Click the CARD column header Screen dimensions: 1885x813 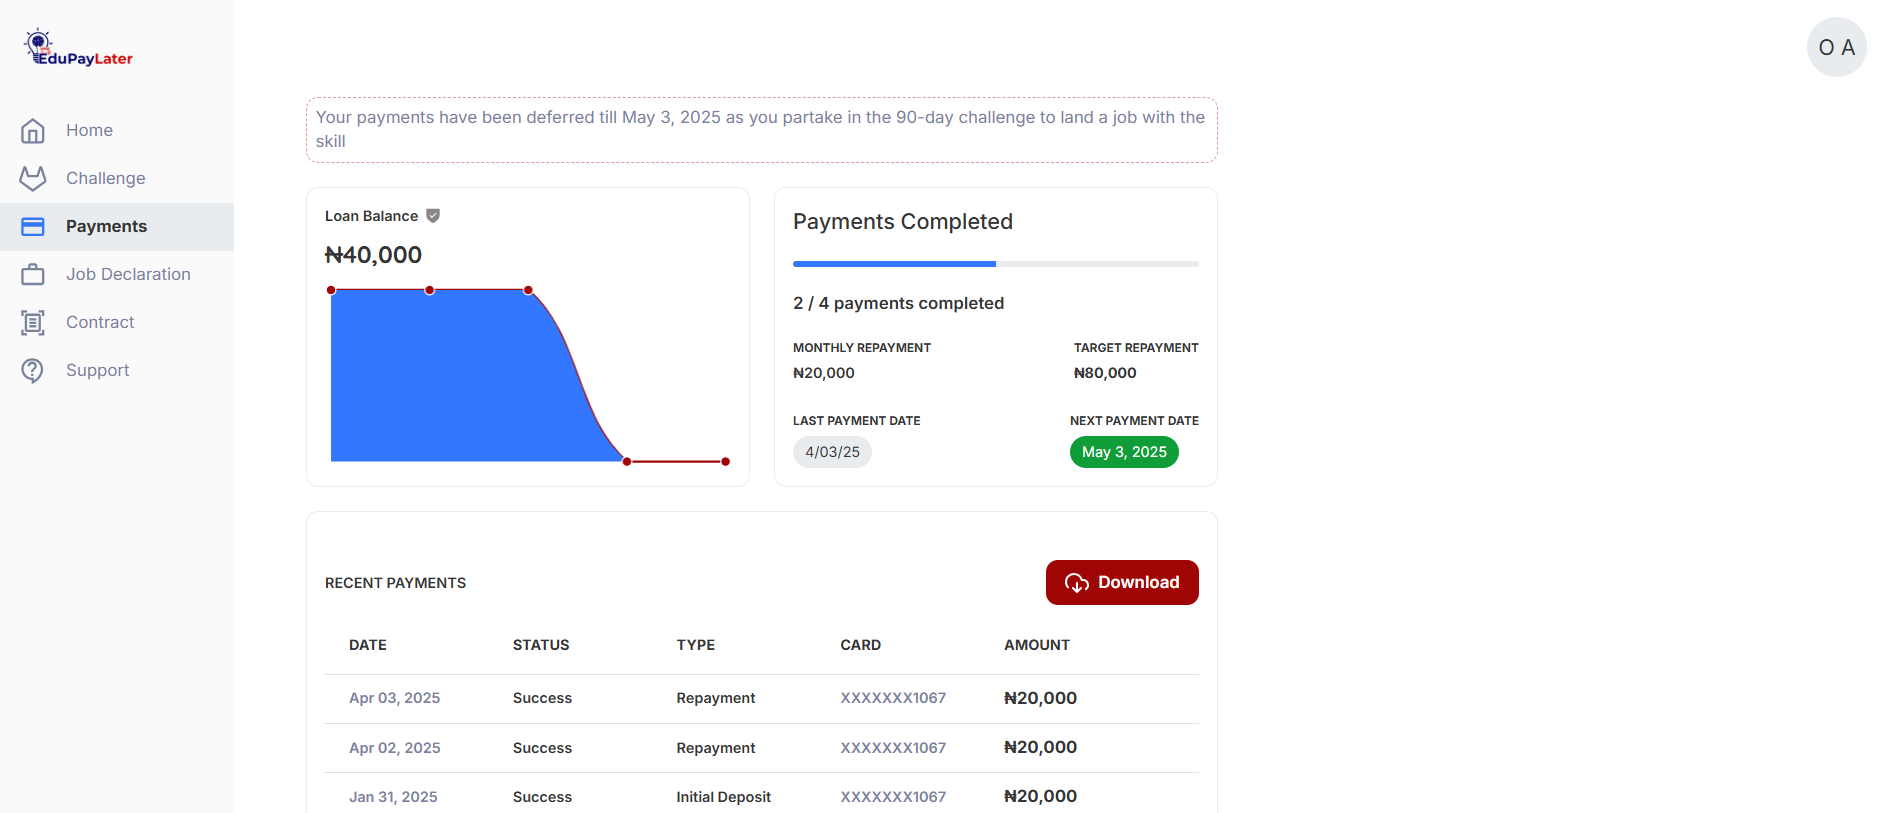[x=861, y=645]
